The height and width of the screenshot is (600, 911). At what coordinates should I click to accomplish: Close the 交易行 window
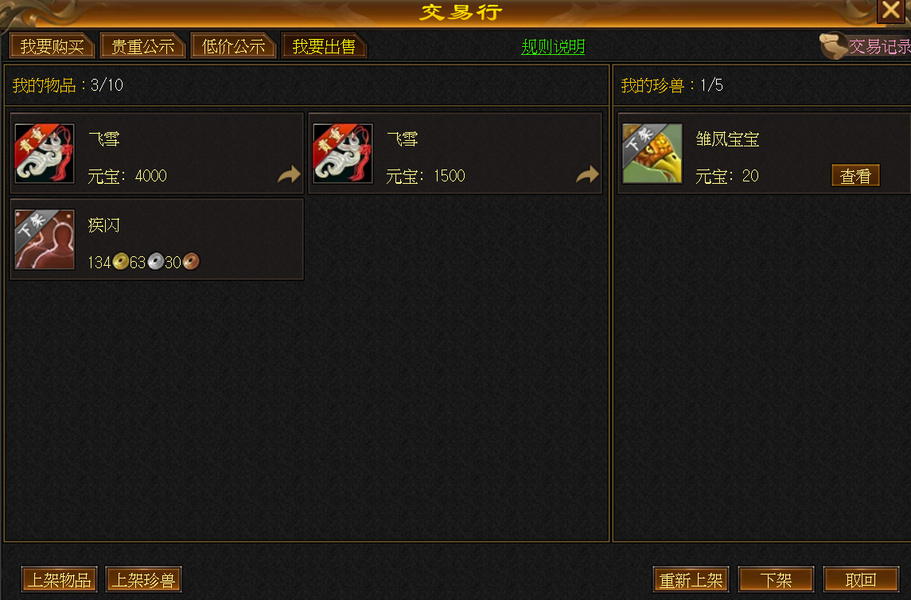pos(891,10)
